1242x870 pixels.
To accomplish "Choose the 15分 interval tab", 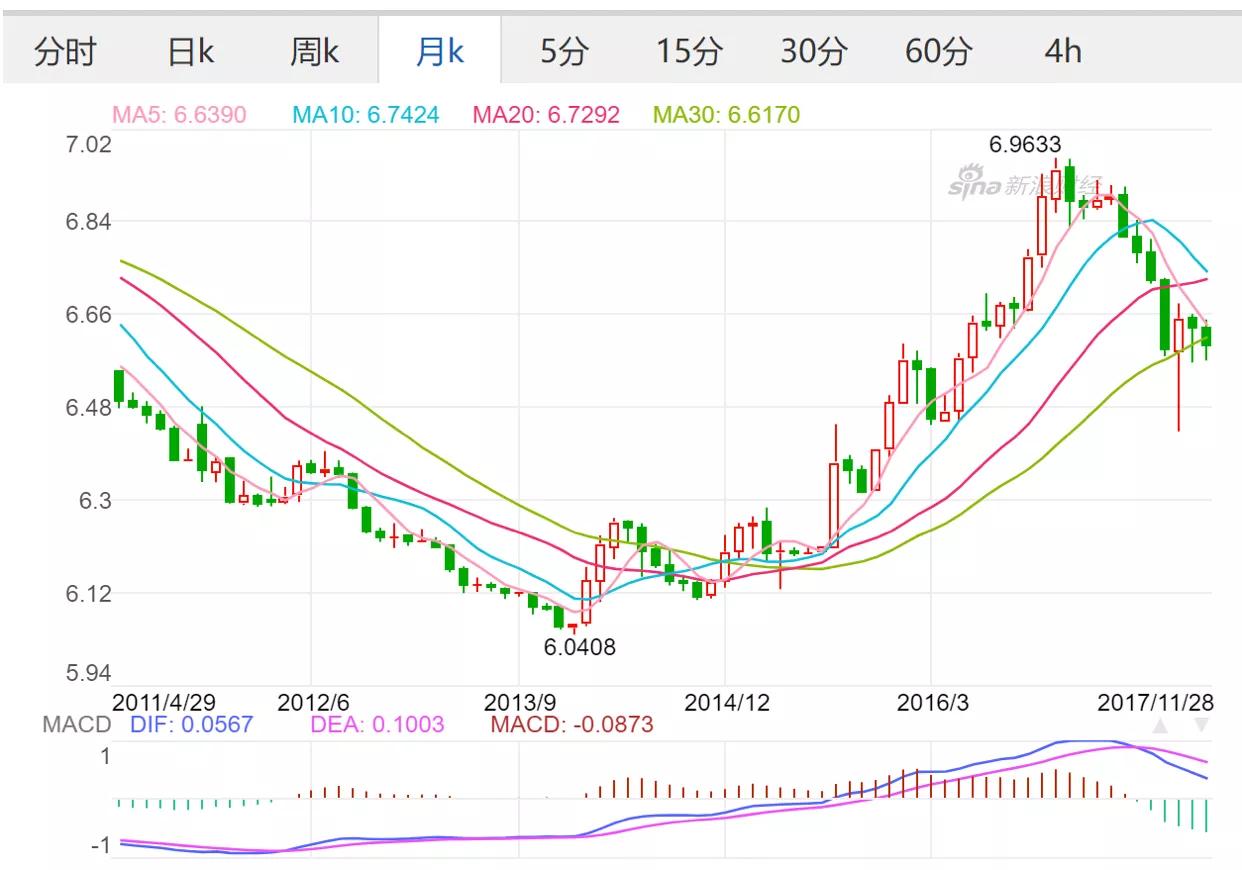I will click(x=689, y=51).
